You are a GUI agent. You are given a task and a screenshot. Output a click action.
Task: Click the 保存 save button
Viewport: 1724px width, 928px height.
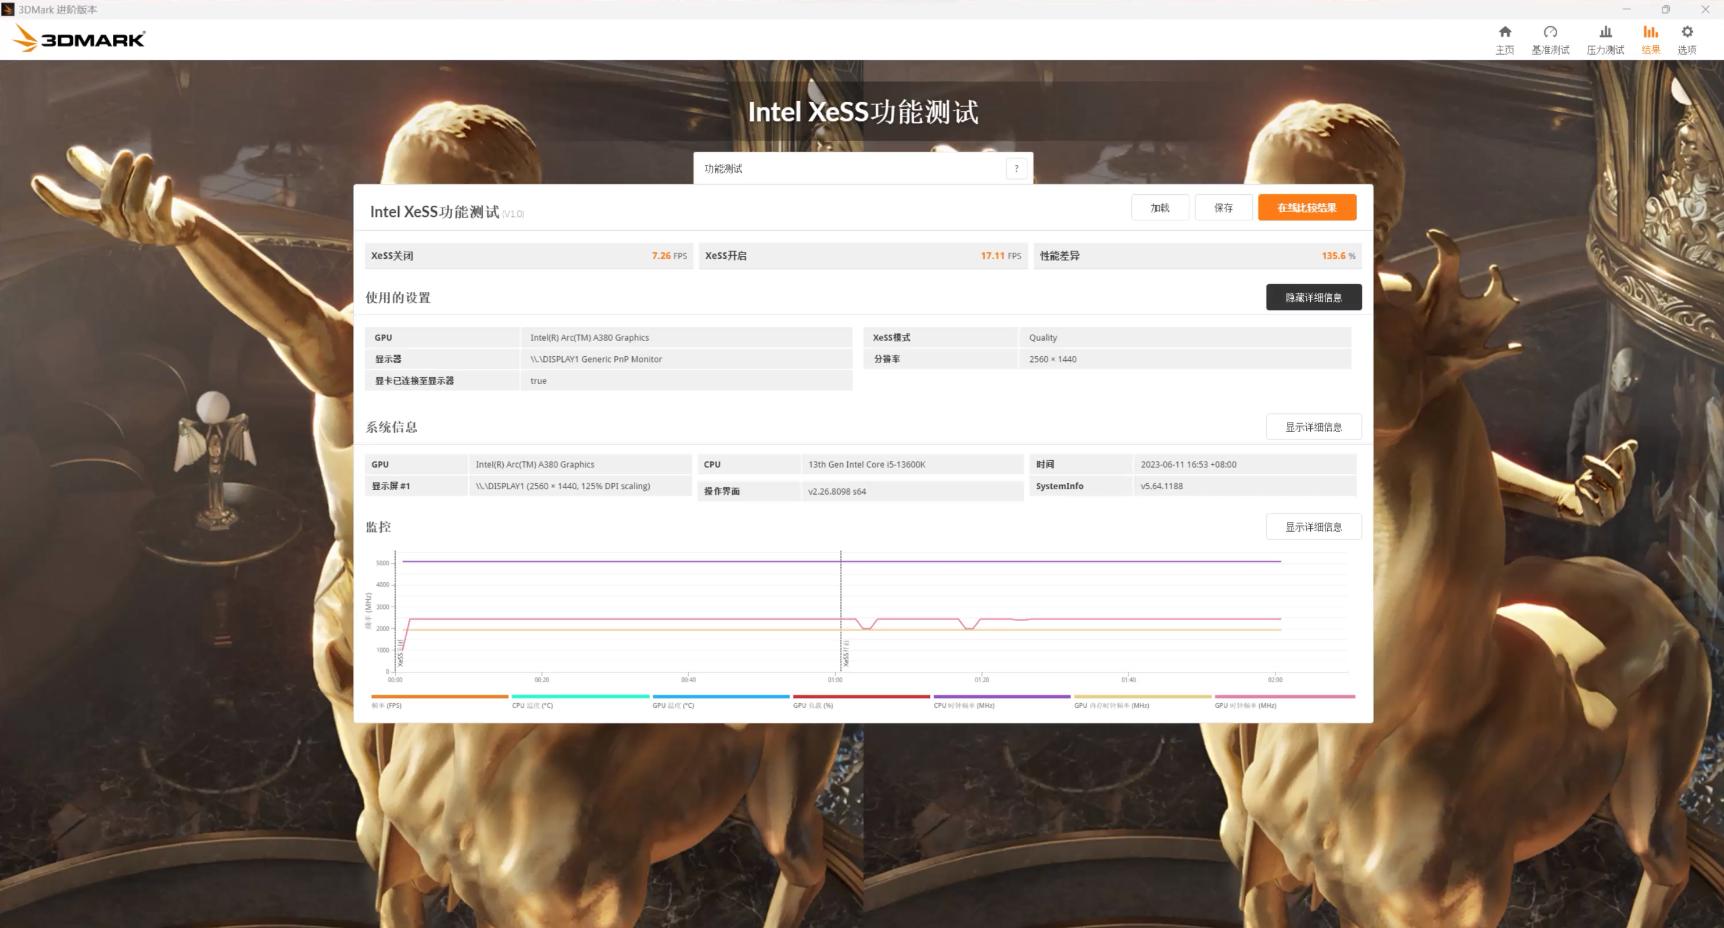tap(1223, 208)
